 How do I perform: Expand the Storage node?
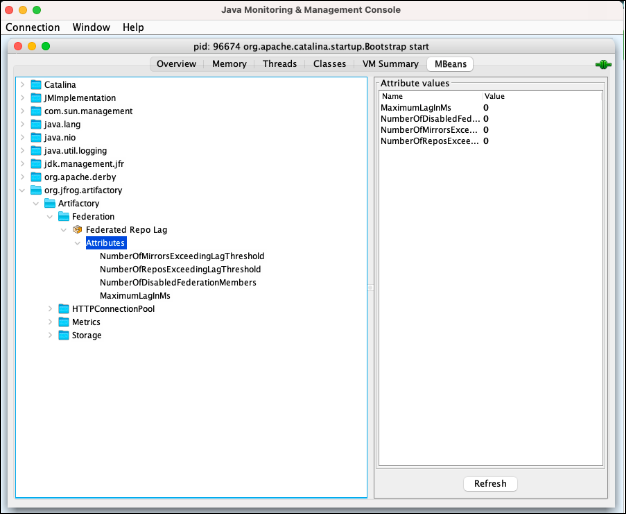50,335
